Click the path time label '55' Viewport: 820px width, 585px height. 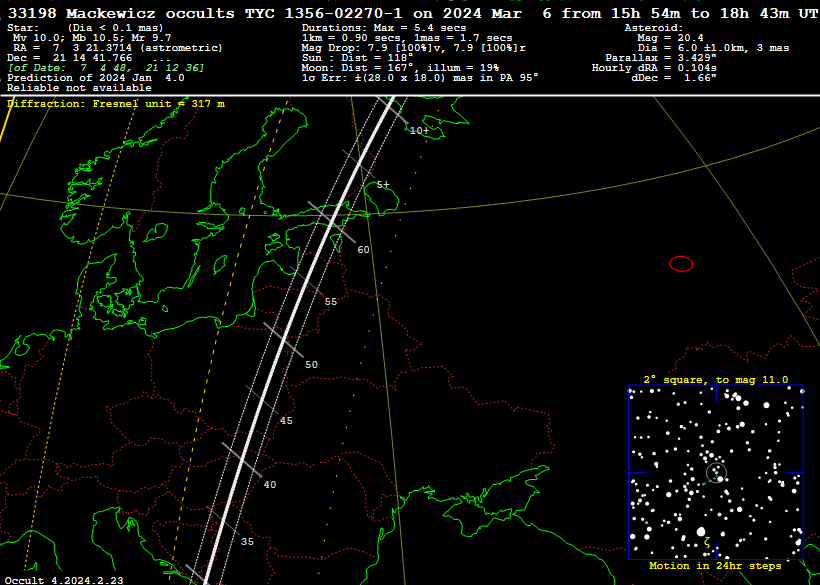331,302
